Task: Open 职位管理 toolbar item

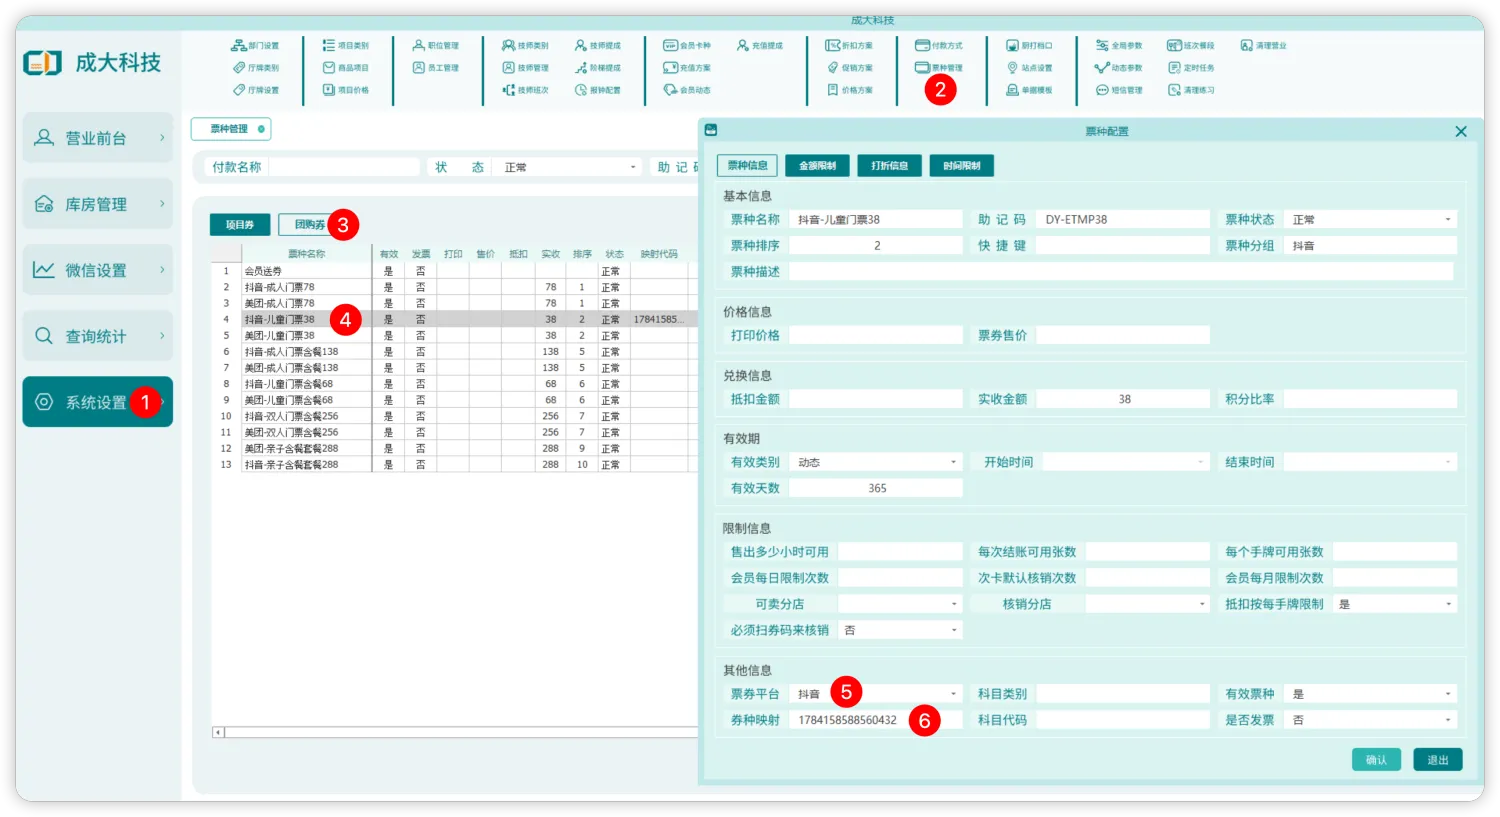Action: 436,46
